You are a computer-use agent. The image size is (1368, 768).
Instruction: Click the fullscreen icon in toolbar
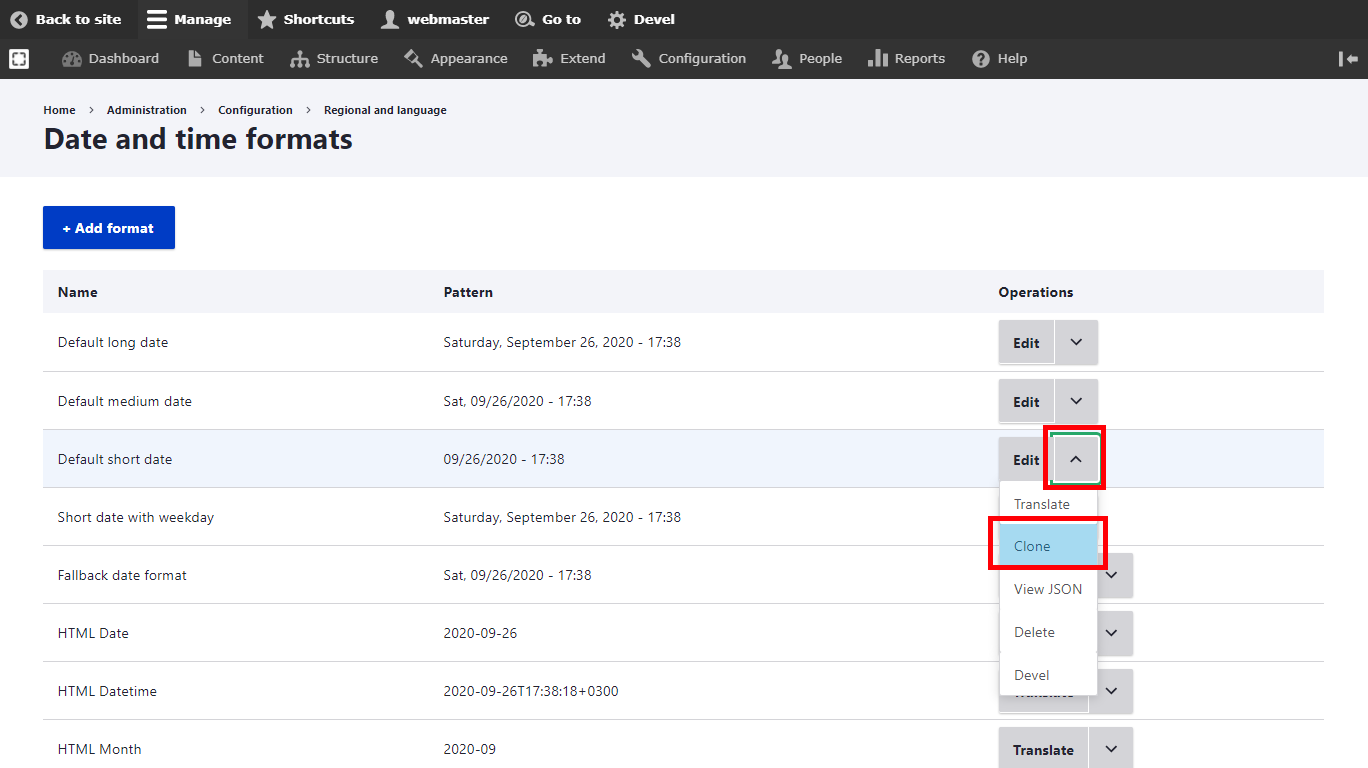point(19,59)
